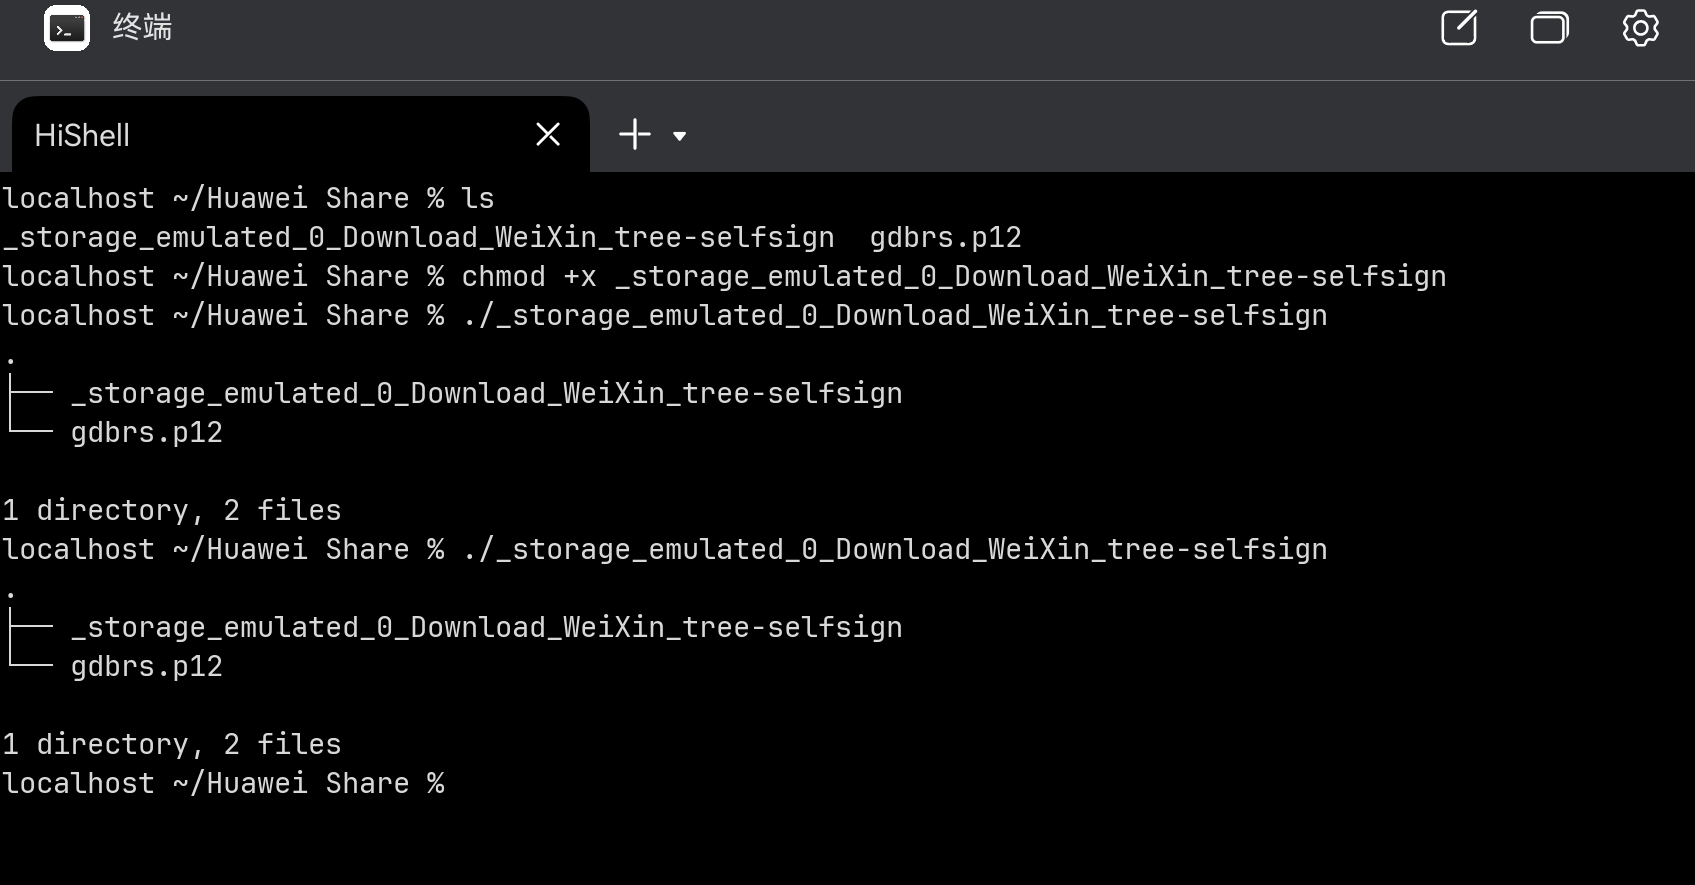Viewport: 1695px width, 885px height.
Task: Click first '1 directory, 2 files' line
Action: coord(172,510)
